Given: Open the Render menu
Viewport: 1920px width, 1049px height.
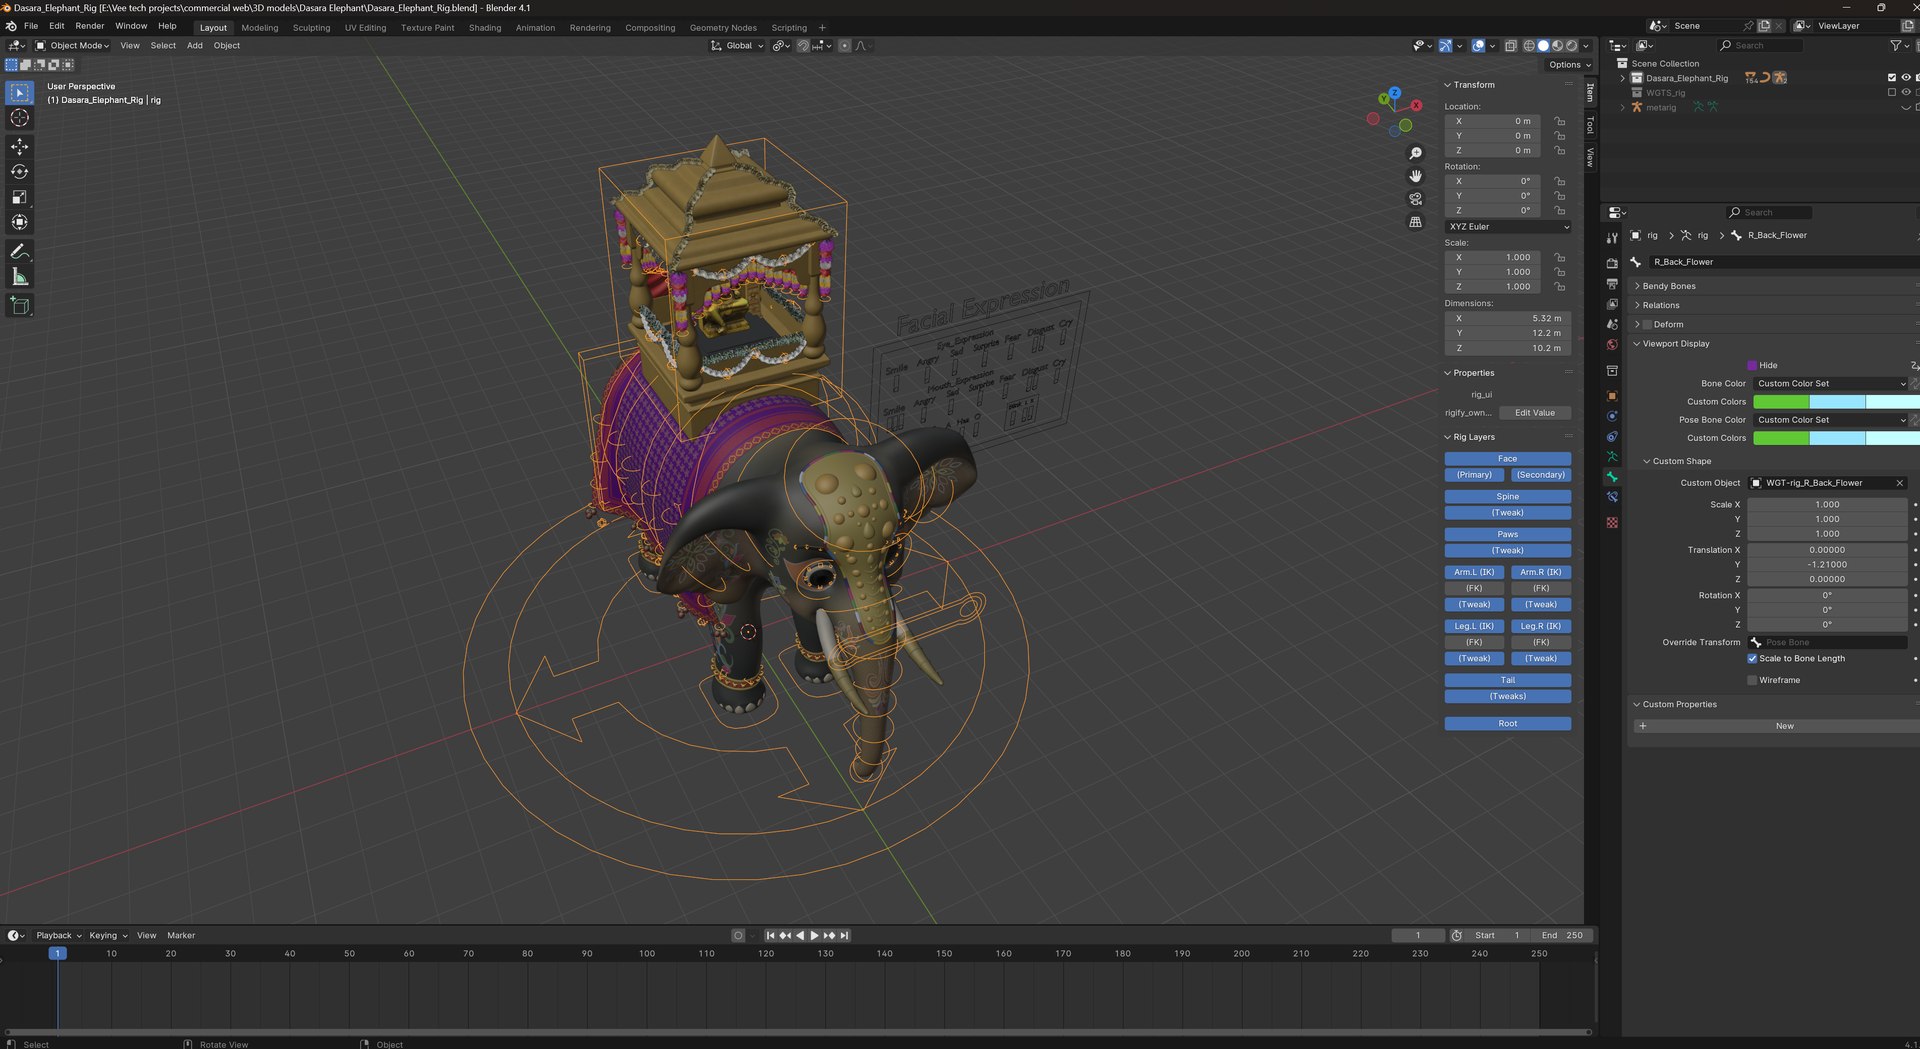Looking at the screenshot, I should (90, 26).
